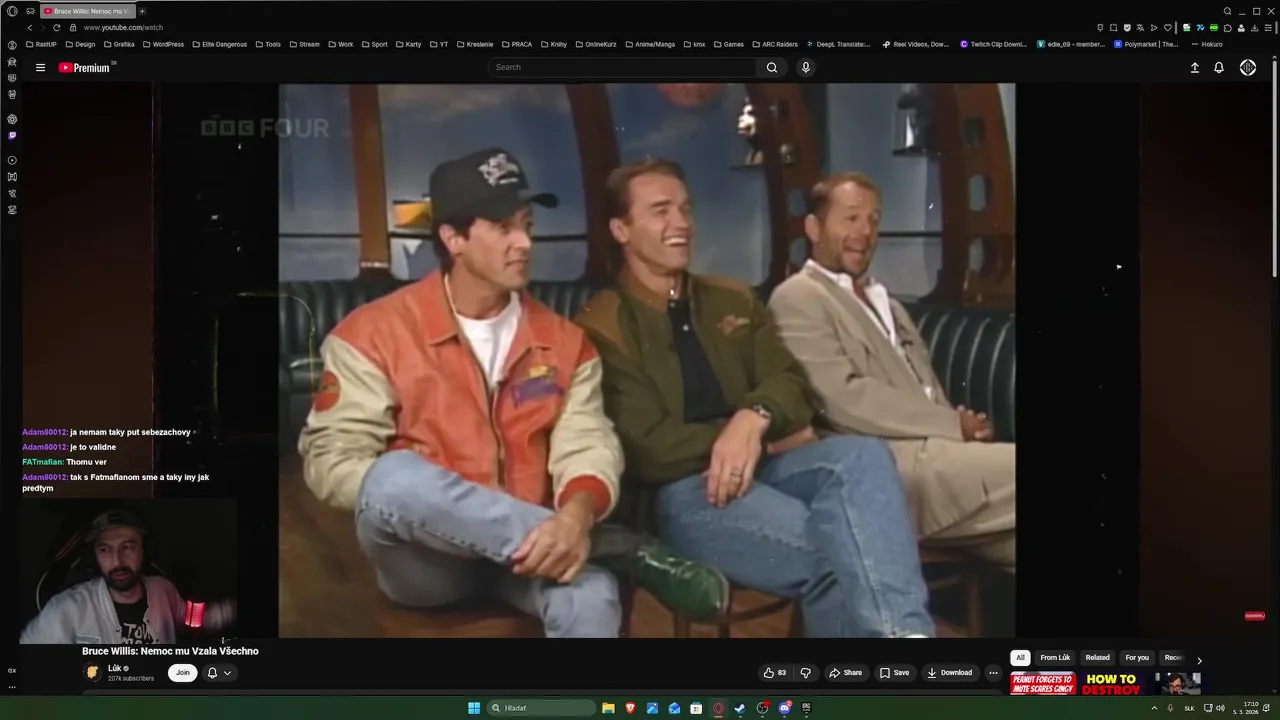Open the Stream bookmarks folder

[304, 44]
